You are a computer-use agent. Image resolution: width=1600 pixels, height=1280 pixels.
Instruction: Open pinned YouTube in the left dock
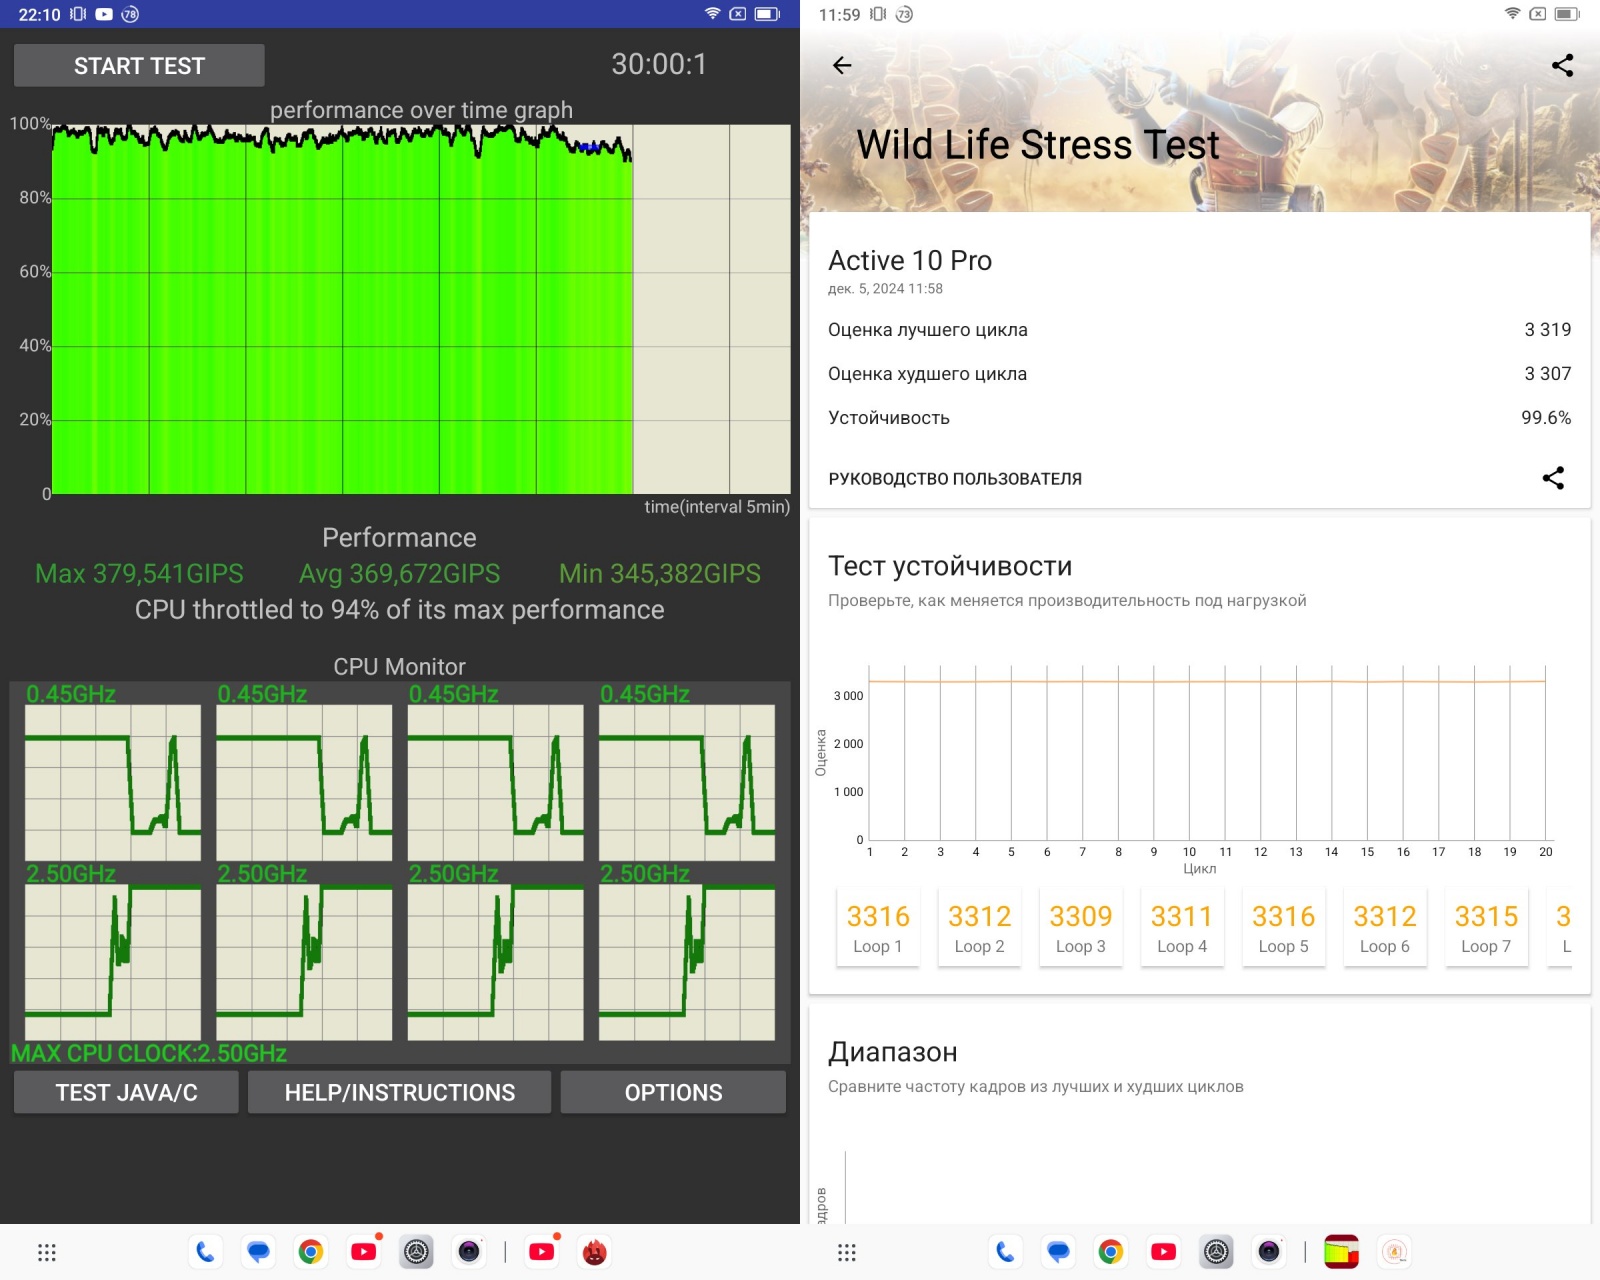tap(364, 1252)
